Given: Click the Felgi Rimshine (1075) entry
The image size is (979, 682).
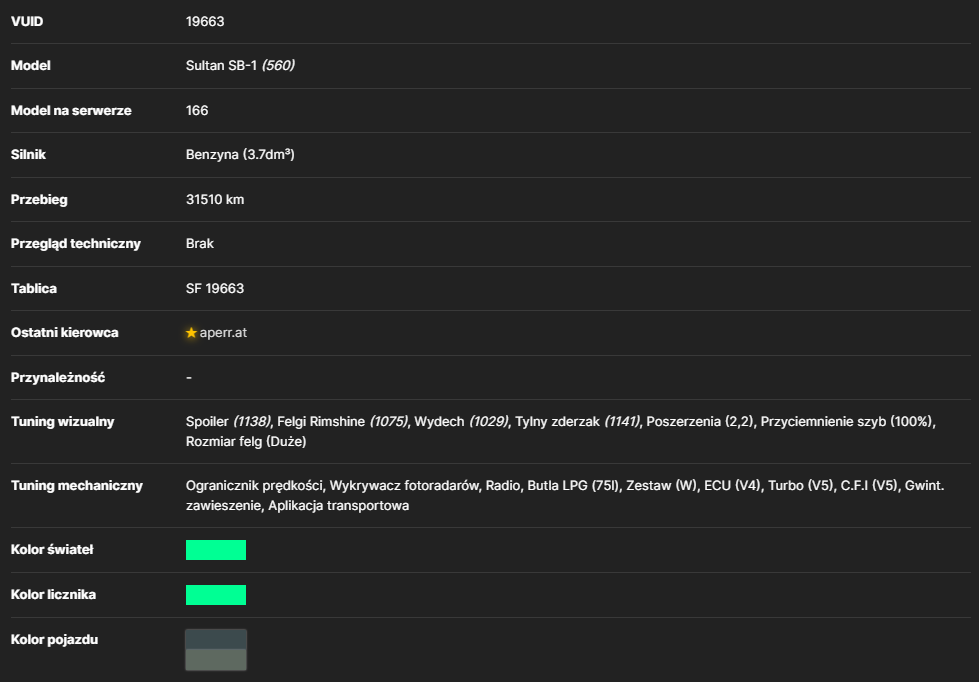Looking at the screenshot, I should (x=342, y=422).
